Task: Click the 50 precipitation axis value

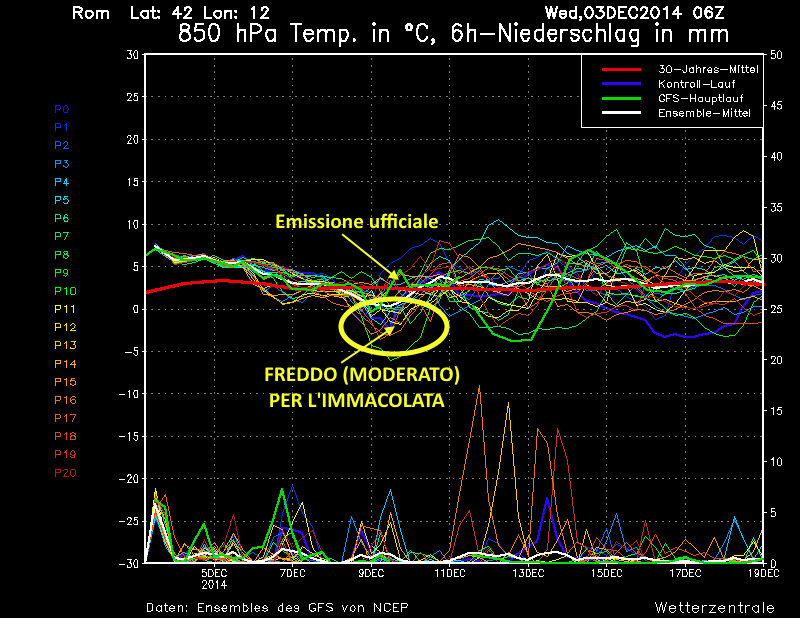Action: (x=777, y=55)
